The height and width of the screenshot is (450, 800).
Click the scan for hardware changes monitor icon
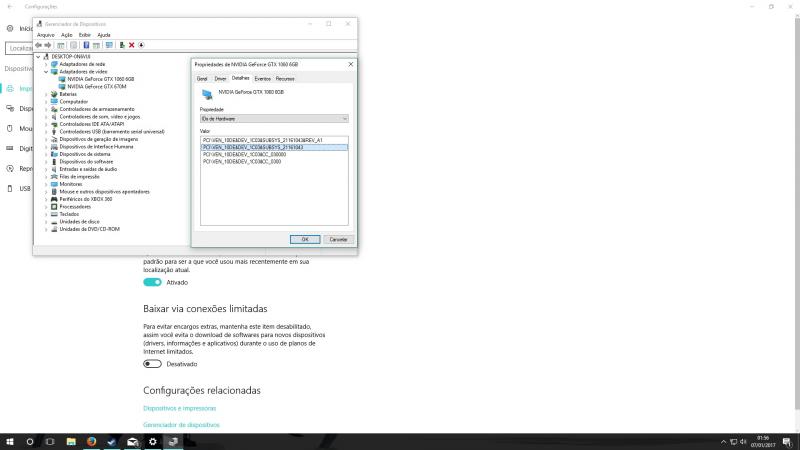pyautogui.click(x=109, y=45)
